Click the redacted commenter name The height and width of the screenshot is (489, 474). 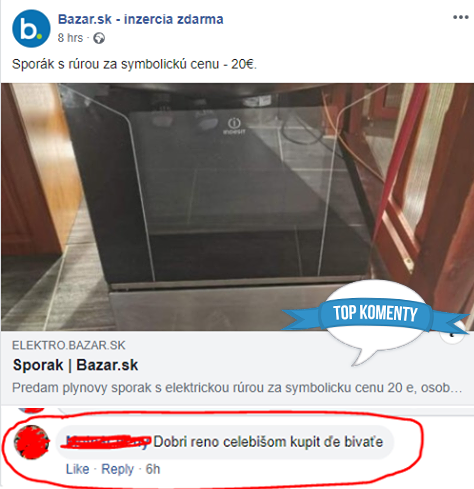point(106,442)
